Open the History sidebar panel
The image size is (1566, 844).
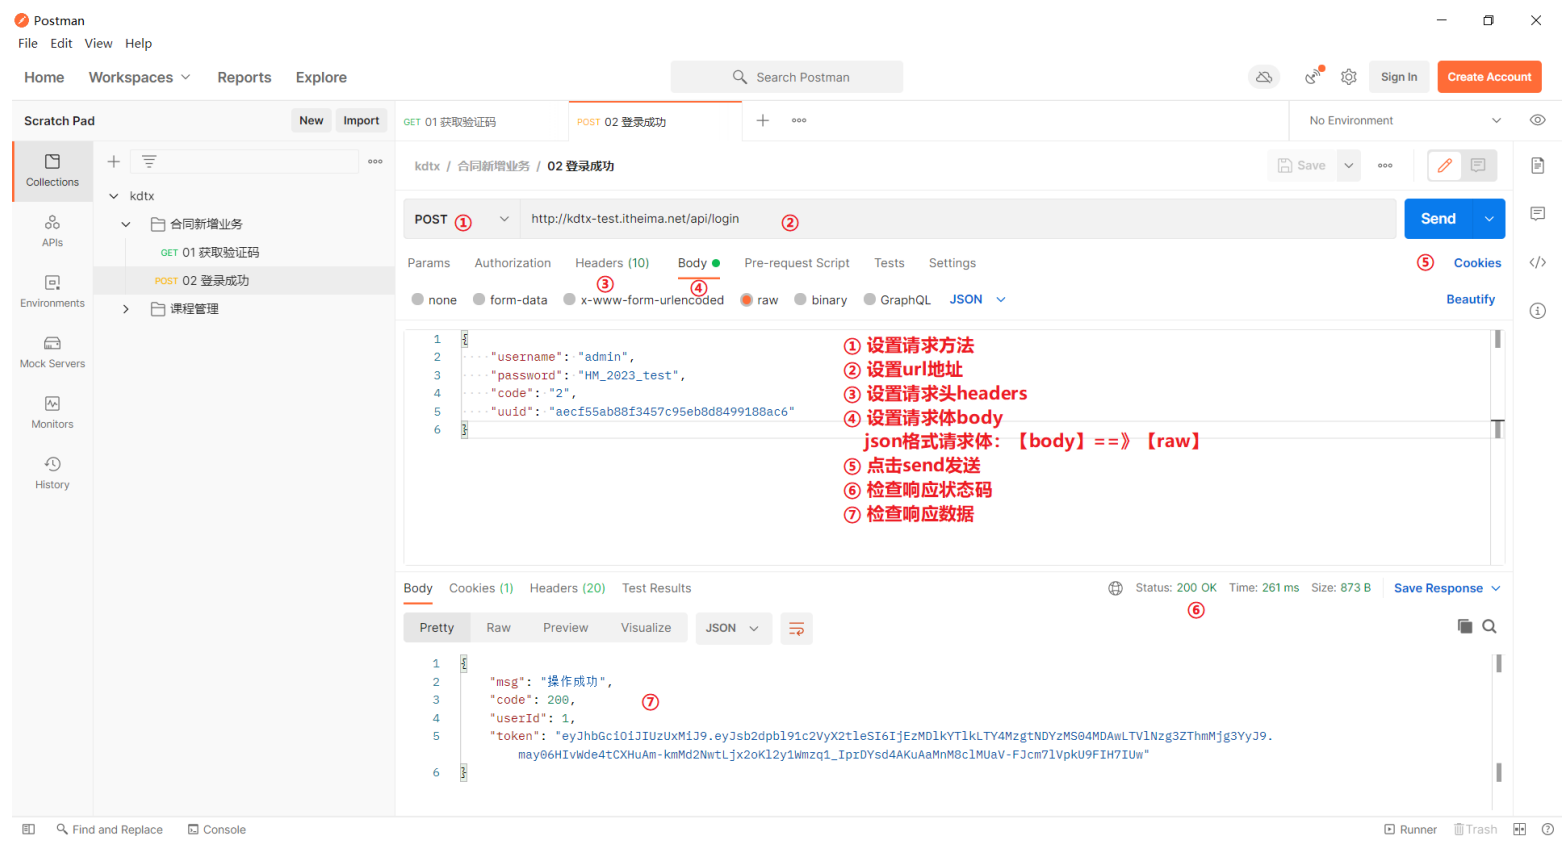coord(52,473)
